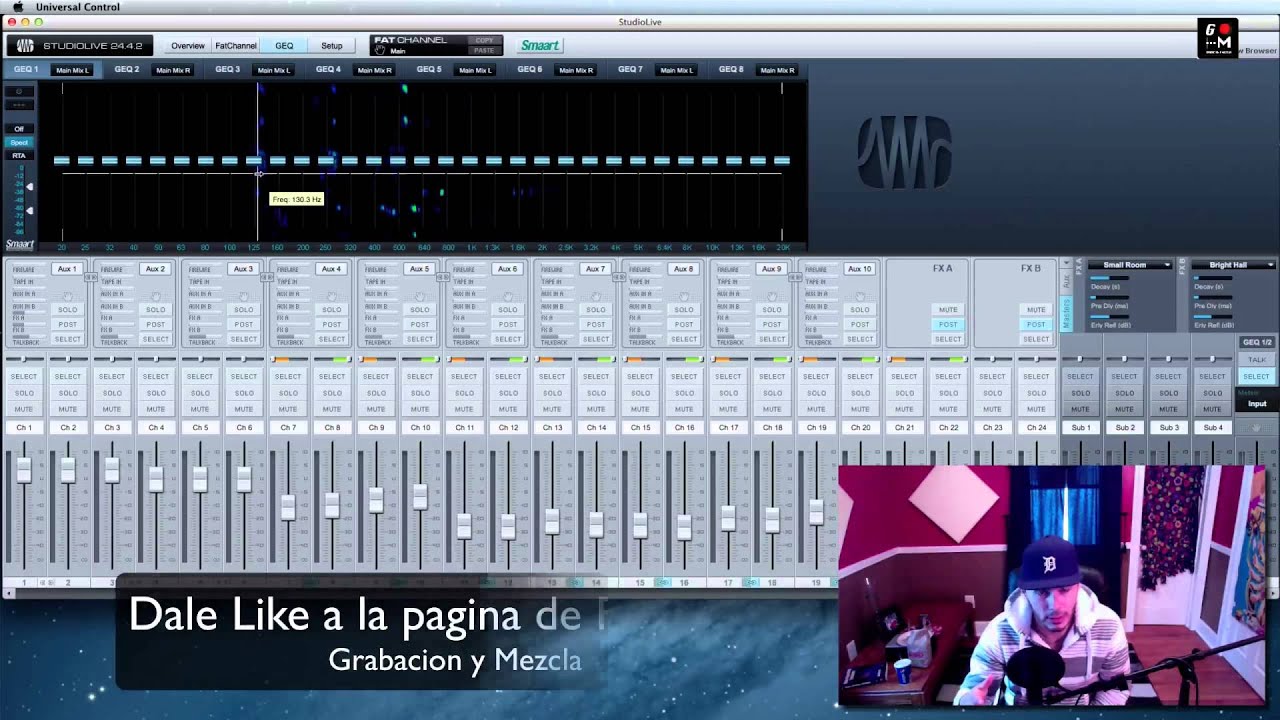Image resolution: width=1280 pixels, height=720 pixels.
Task: Click the hand icon below Input button
Action: [1256, 427]
